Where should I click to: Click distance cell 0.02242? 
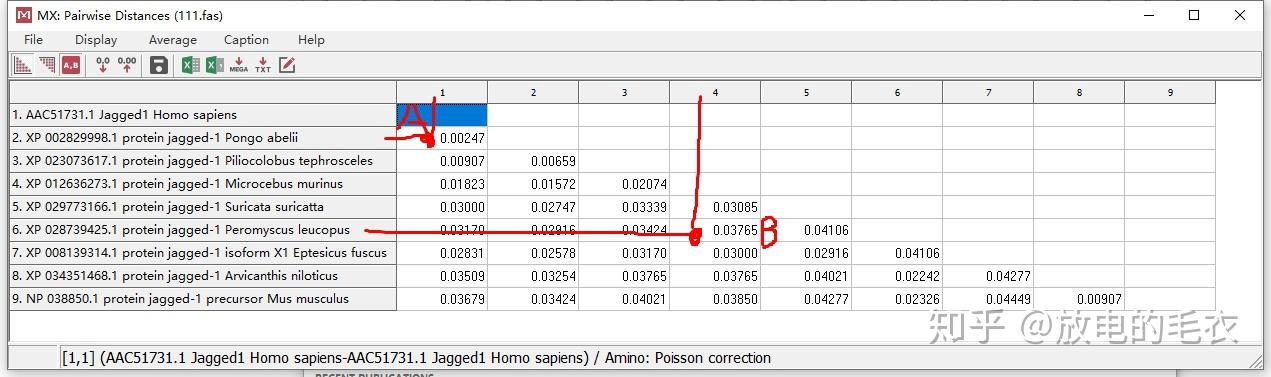click(x=897, y=276)
